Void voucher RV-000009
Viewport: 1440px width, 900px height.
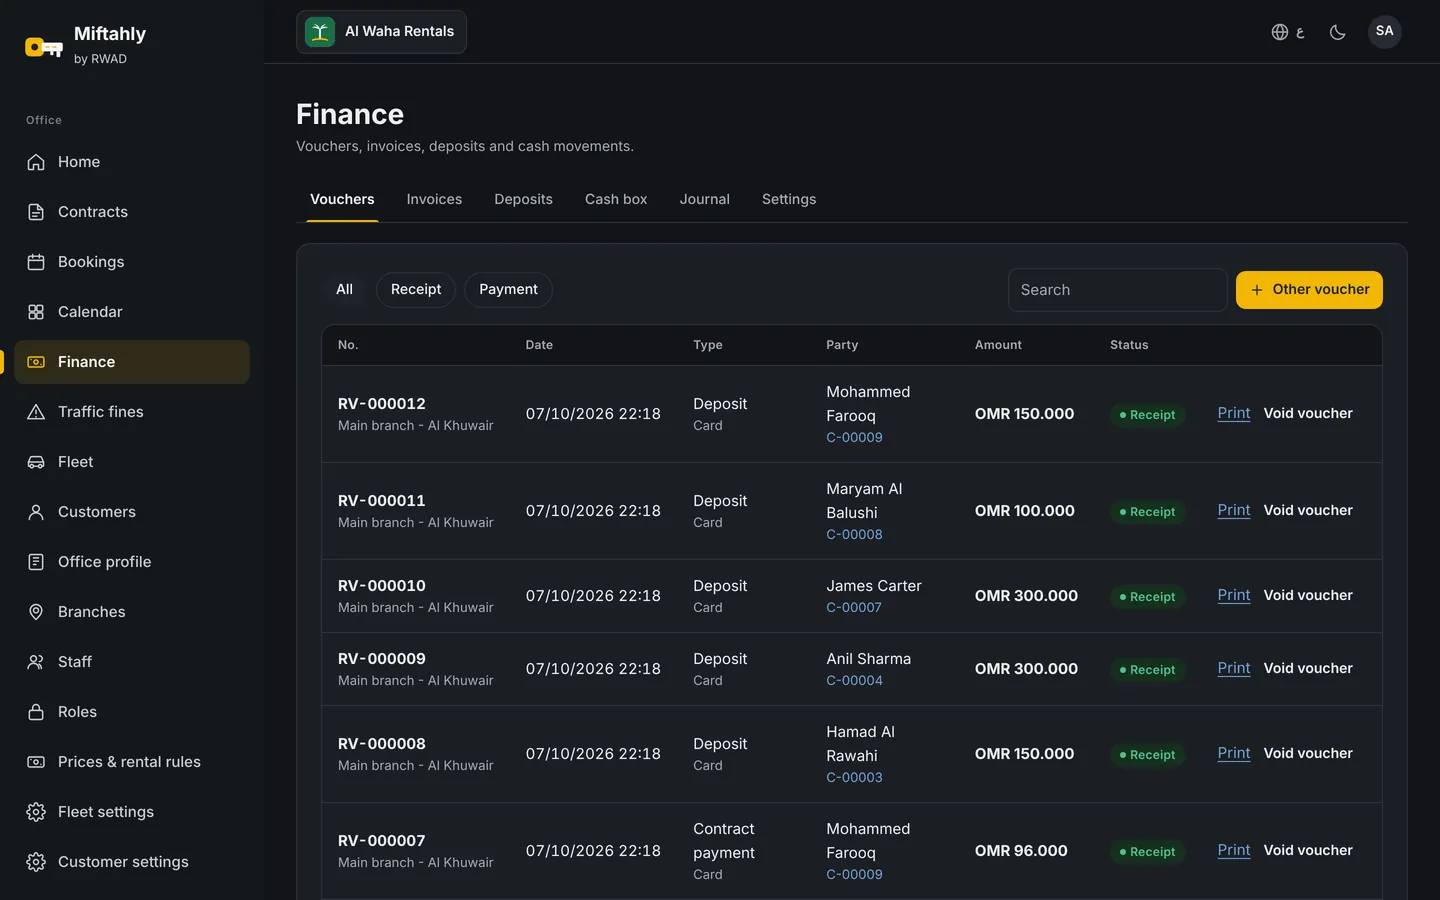1308,668
